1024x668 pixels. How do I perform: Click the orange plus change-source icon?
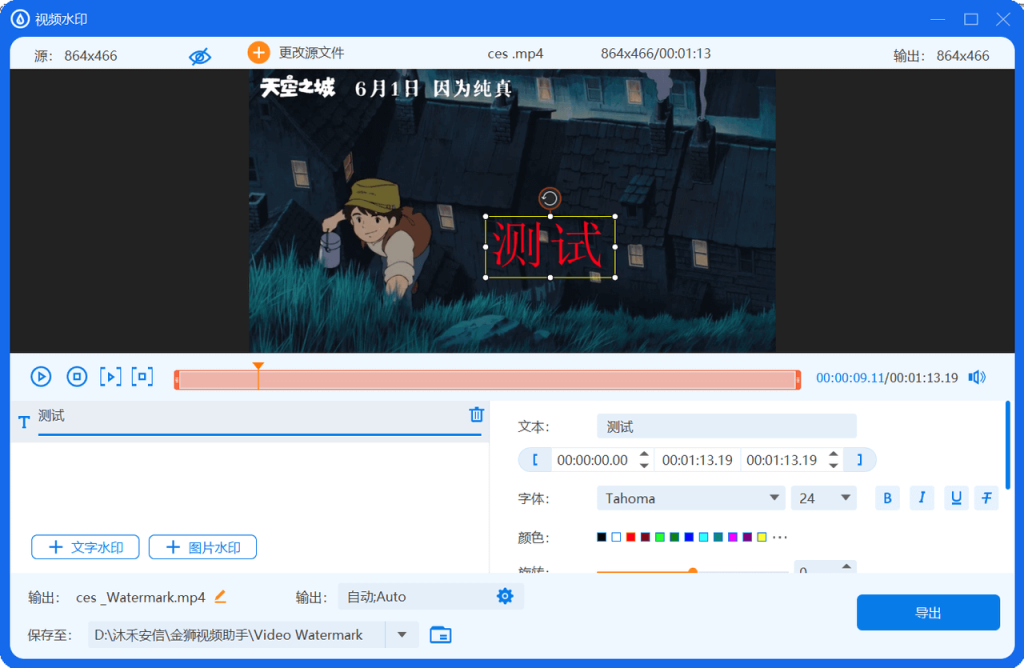259,53
